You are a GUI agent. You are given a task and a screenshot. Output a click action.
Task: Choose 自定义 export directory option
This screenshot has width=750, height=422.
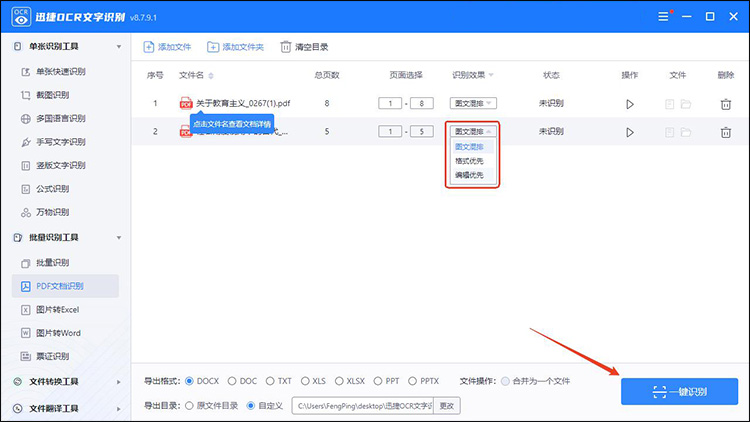click(x=251, y=406)
